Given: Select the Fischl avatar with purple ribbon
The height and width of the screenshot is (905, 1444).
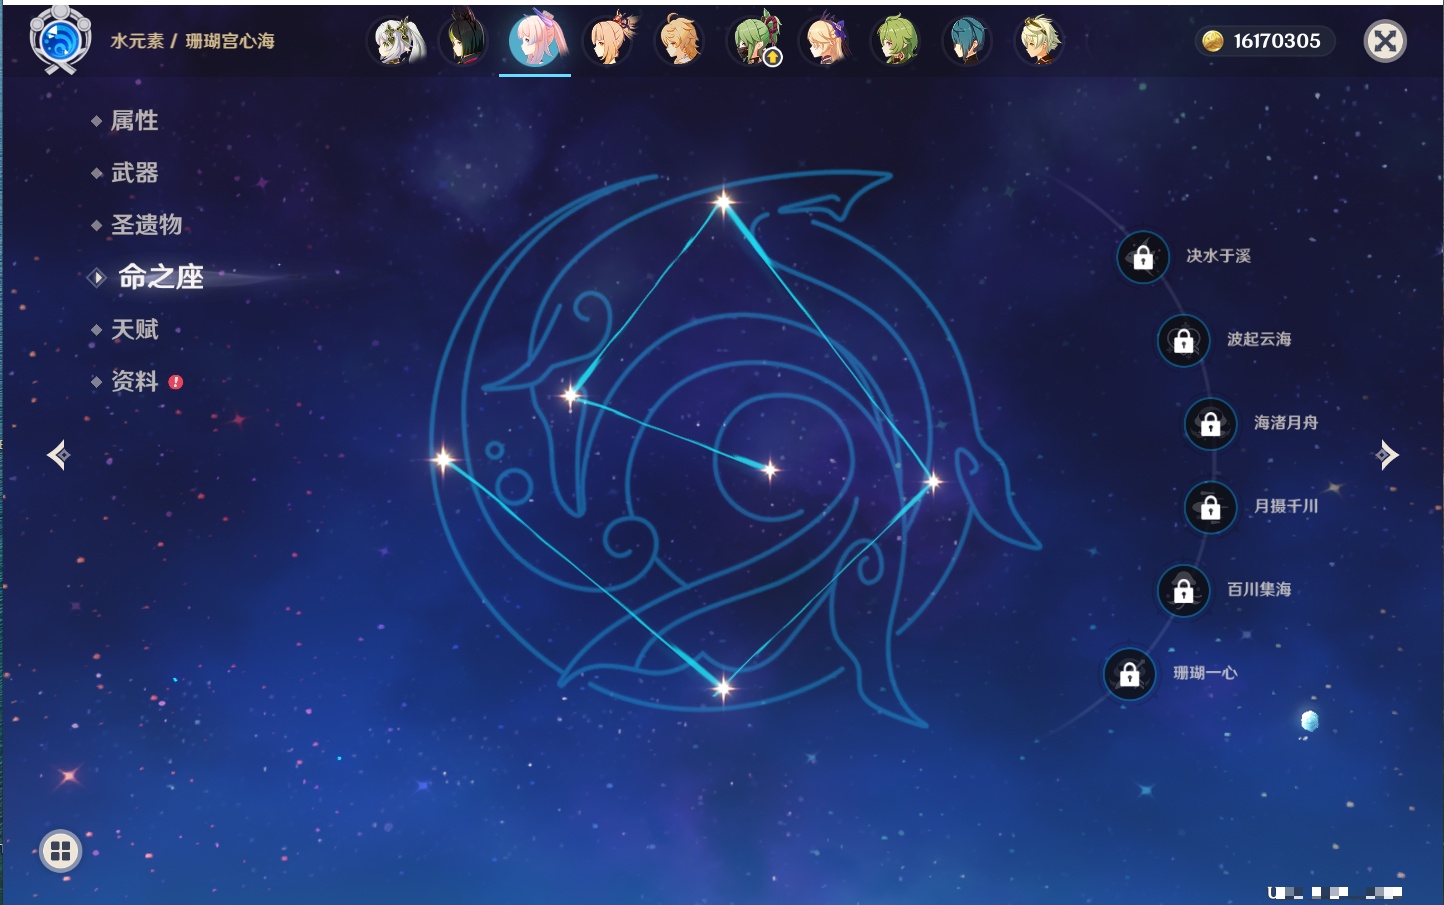Looking at the screenshot, I should click(826, 41).
